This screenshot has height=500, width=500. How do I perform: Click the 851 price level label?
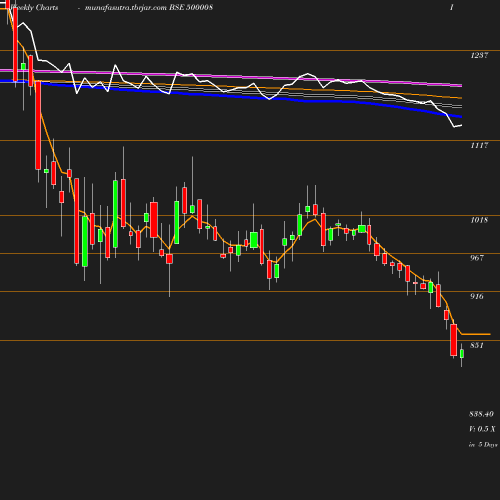click(x=477, y=345)
